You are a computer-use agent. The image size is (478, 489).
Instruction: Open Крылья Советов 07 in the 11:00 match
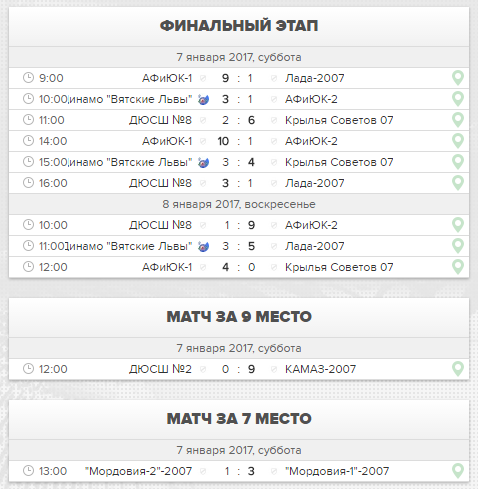(339, 120)
